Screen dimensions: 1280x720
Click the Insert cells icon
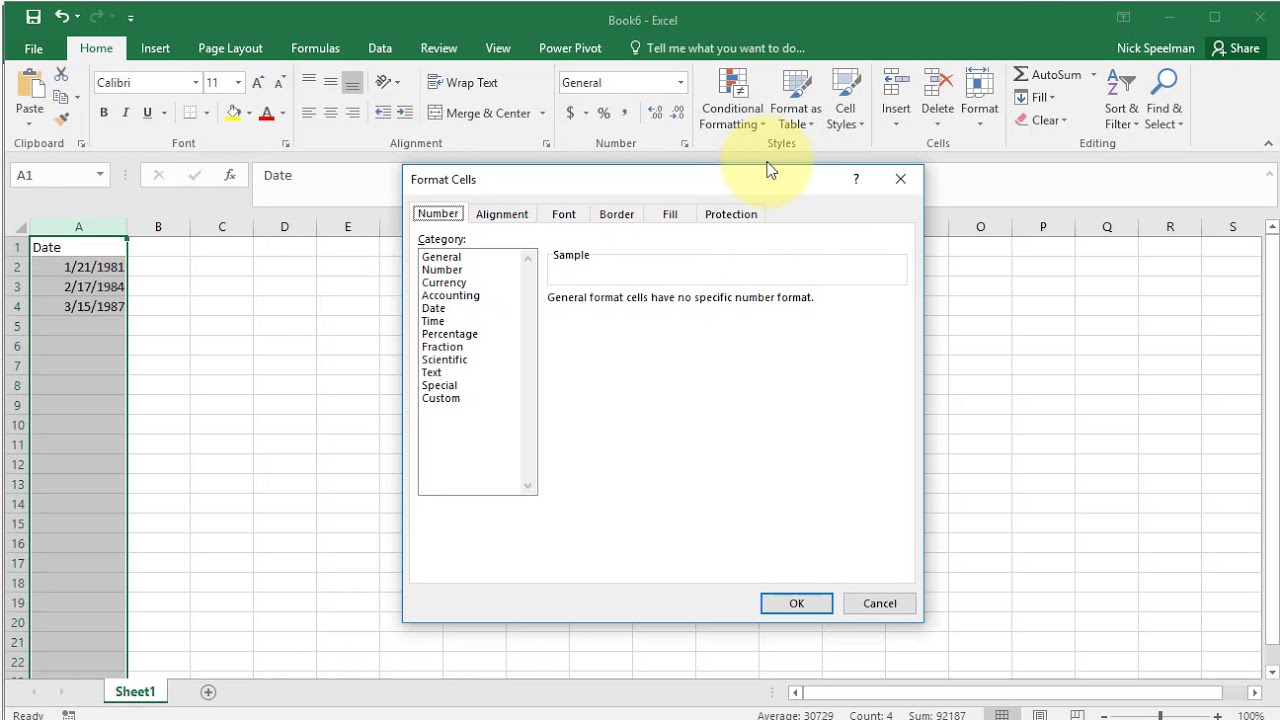point(896,85)
